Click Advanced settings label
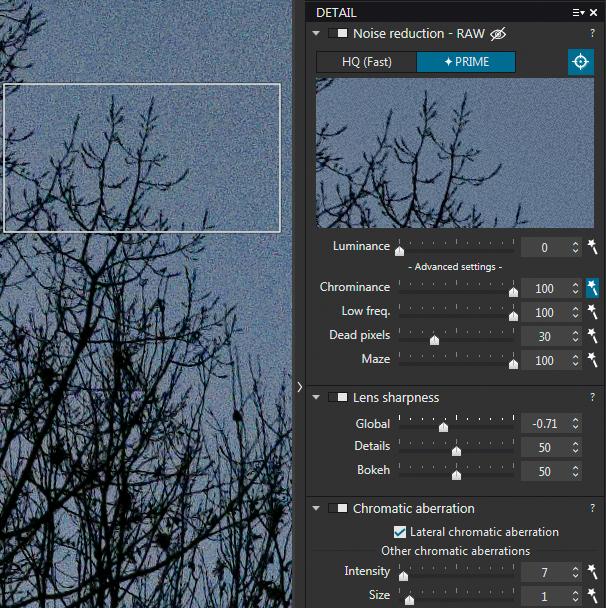This screenshot has width=606, height=608. pos(455,267)
